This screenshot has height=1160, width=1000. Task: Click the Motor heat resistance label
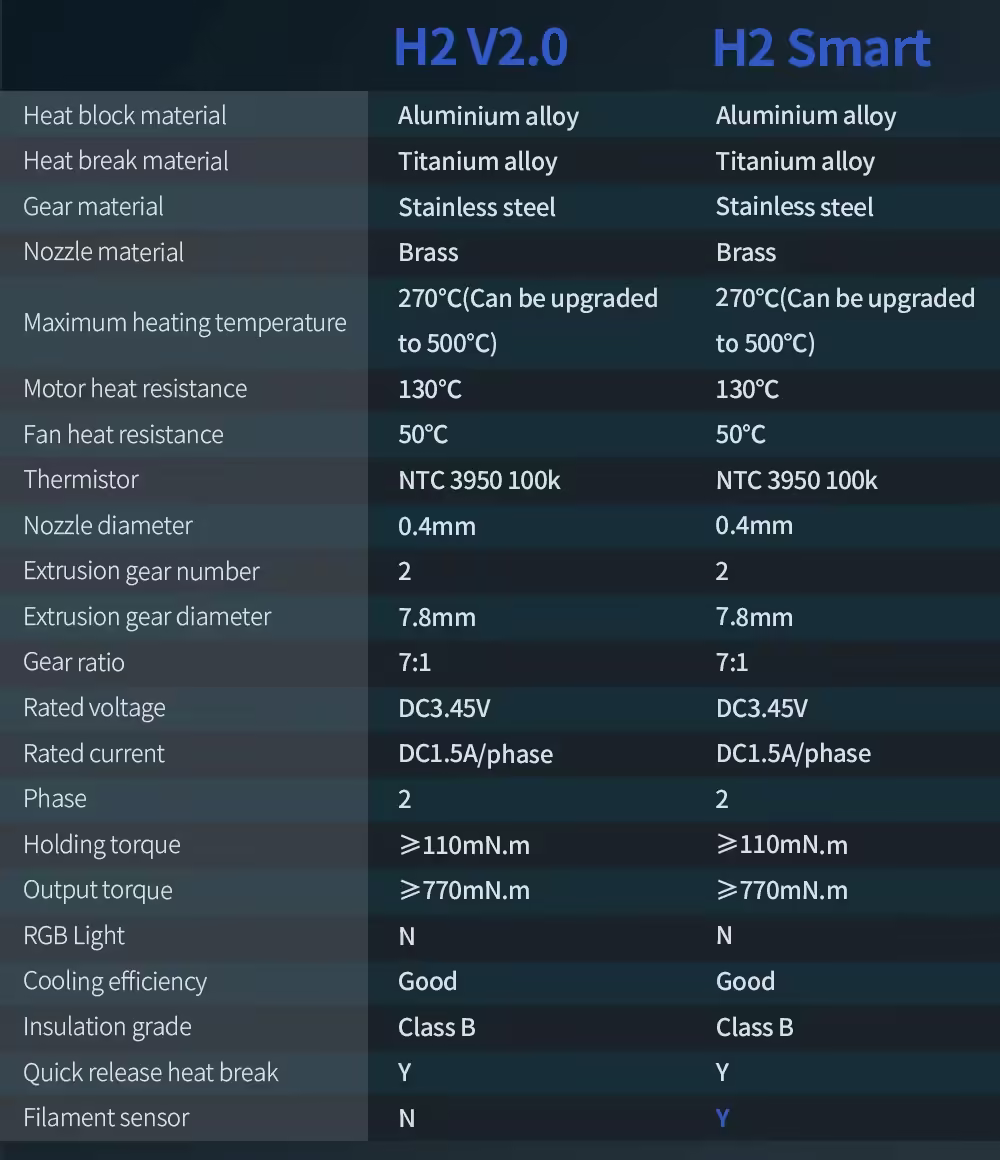[x=135, y=389]
